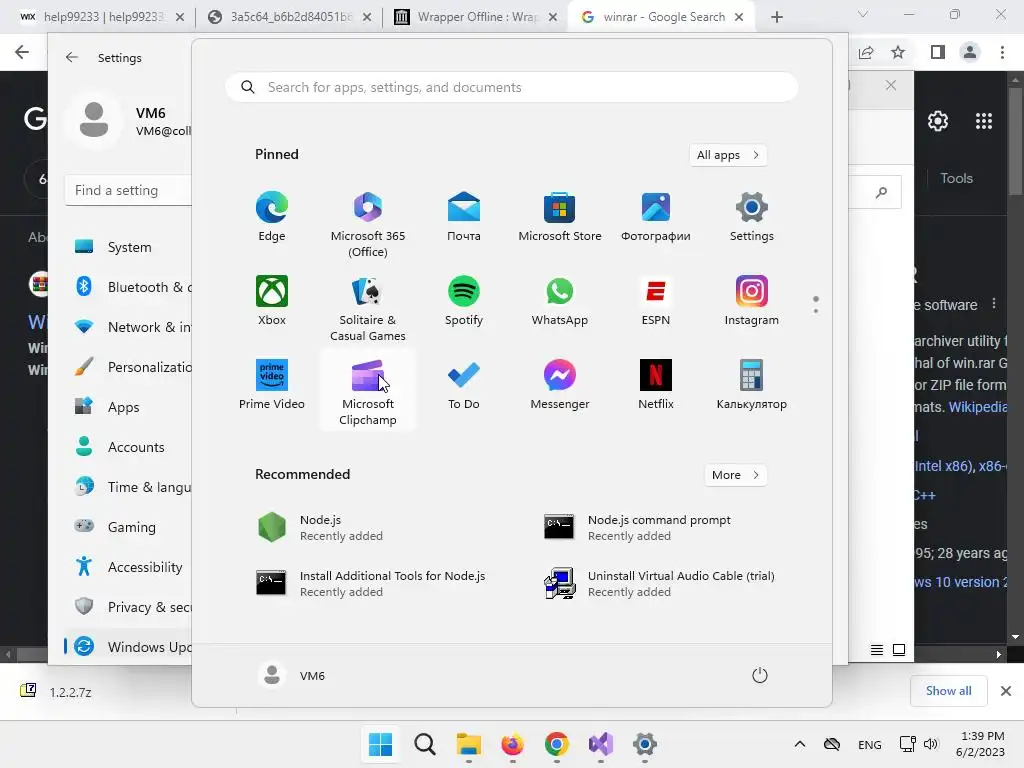Open Network & internet settings
Image resolution: width=1024 pixels, height=768 pixels.
tap(128, 327)
